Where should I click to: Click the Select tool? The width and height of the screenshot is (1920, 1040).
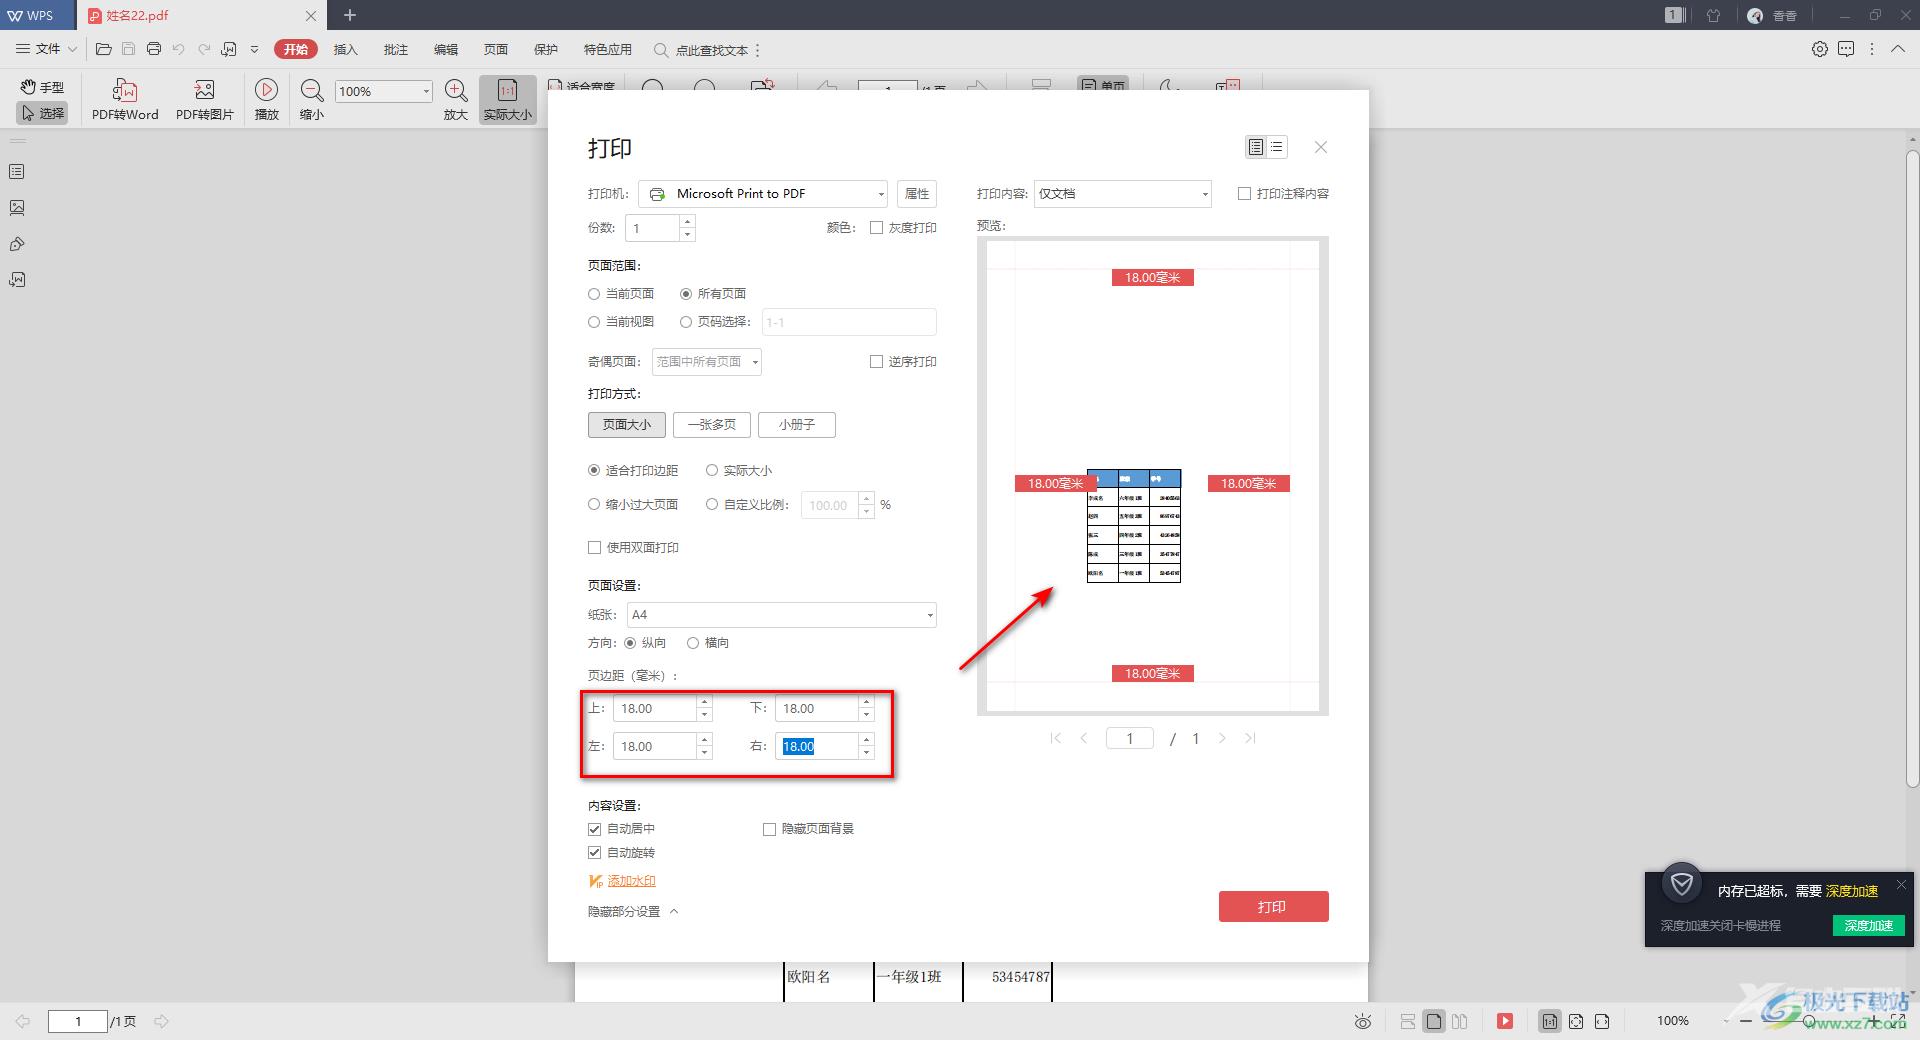pyautogui.click(x=42, y=113)
